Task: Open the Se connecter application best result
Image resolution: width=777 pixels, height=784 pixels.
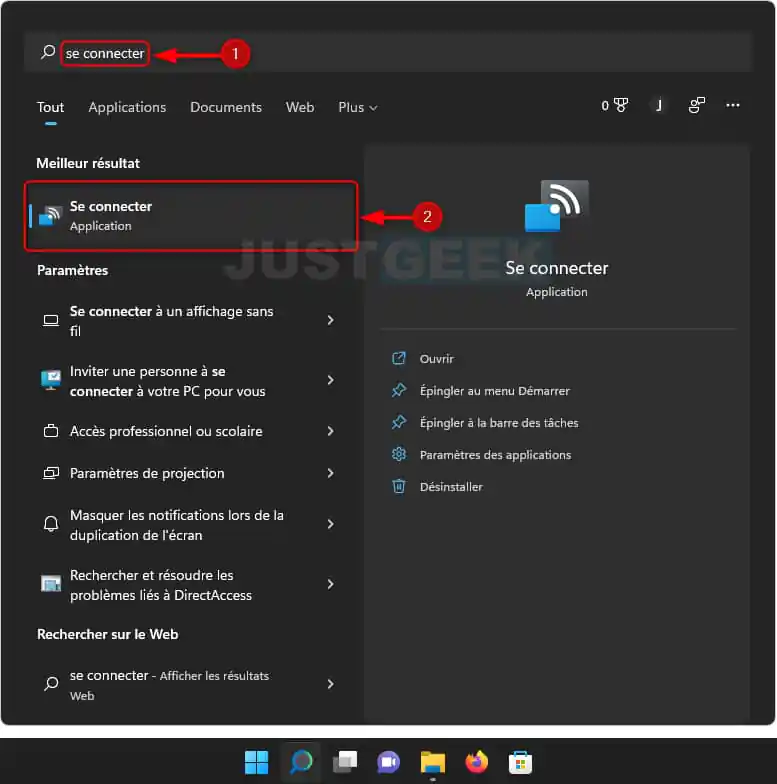Action: pos(191,216)
